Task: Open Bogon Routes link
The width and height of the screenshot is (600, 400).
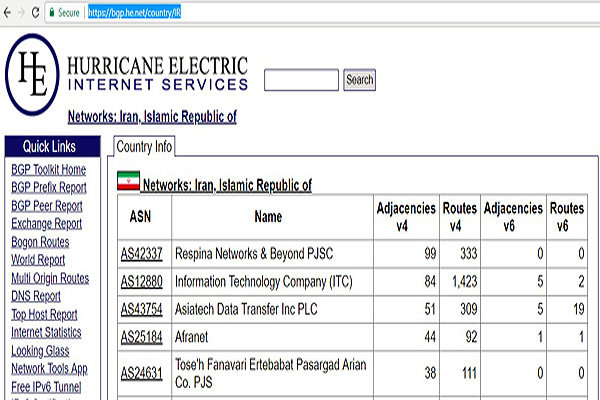Action: click(40, 242)
